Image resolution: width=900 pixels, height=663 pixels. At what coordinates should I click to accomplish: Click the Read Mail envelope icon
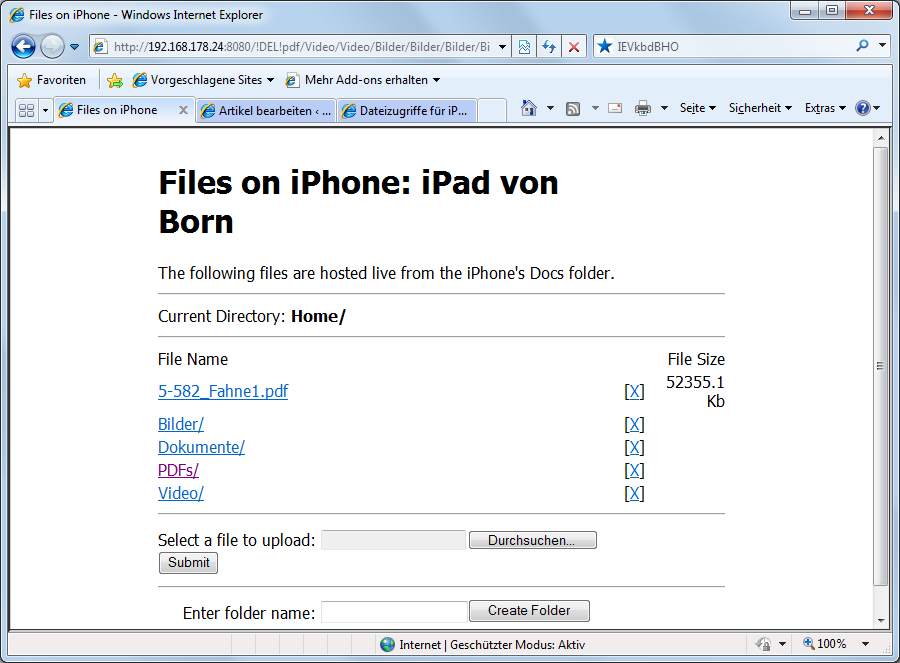point(615,108)
